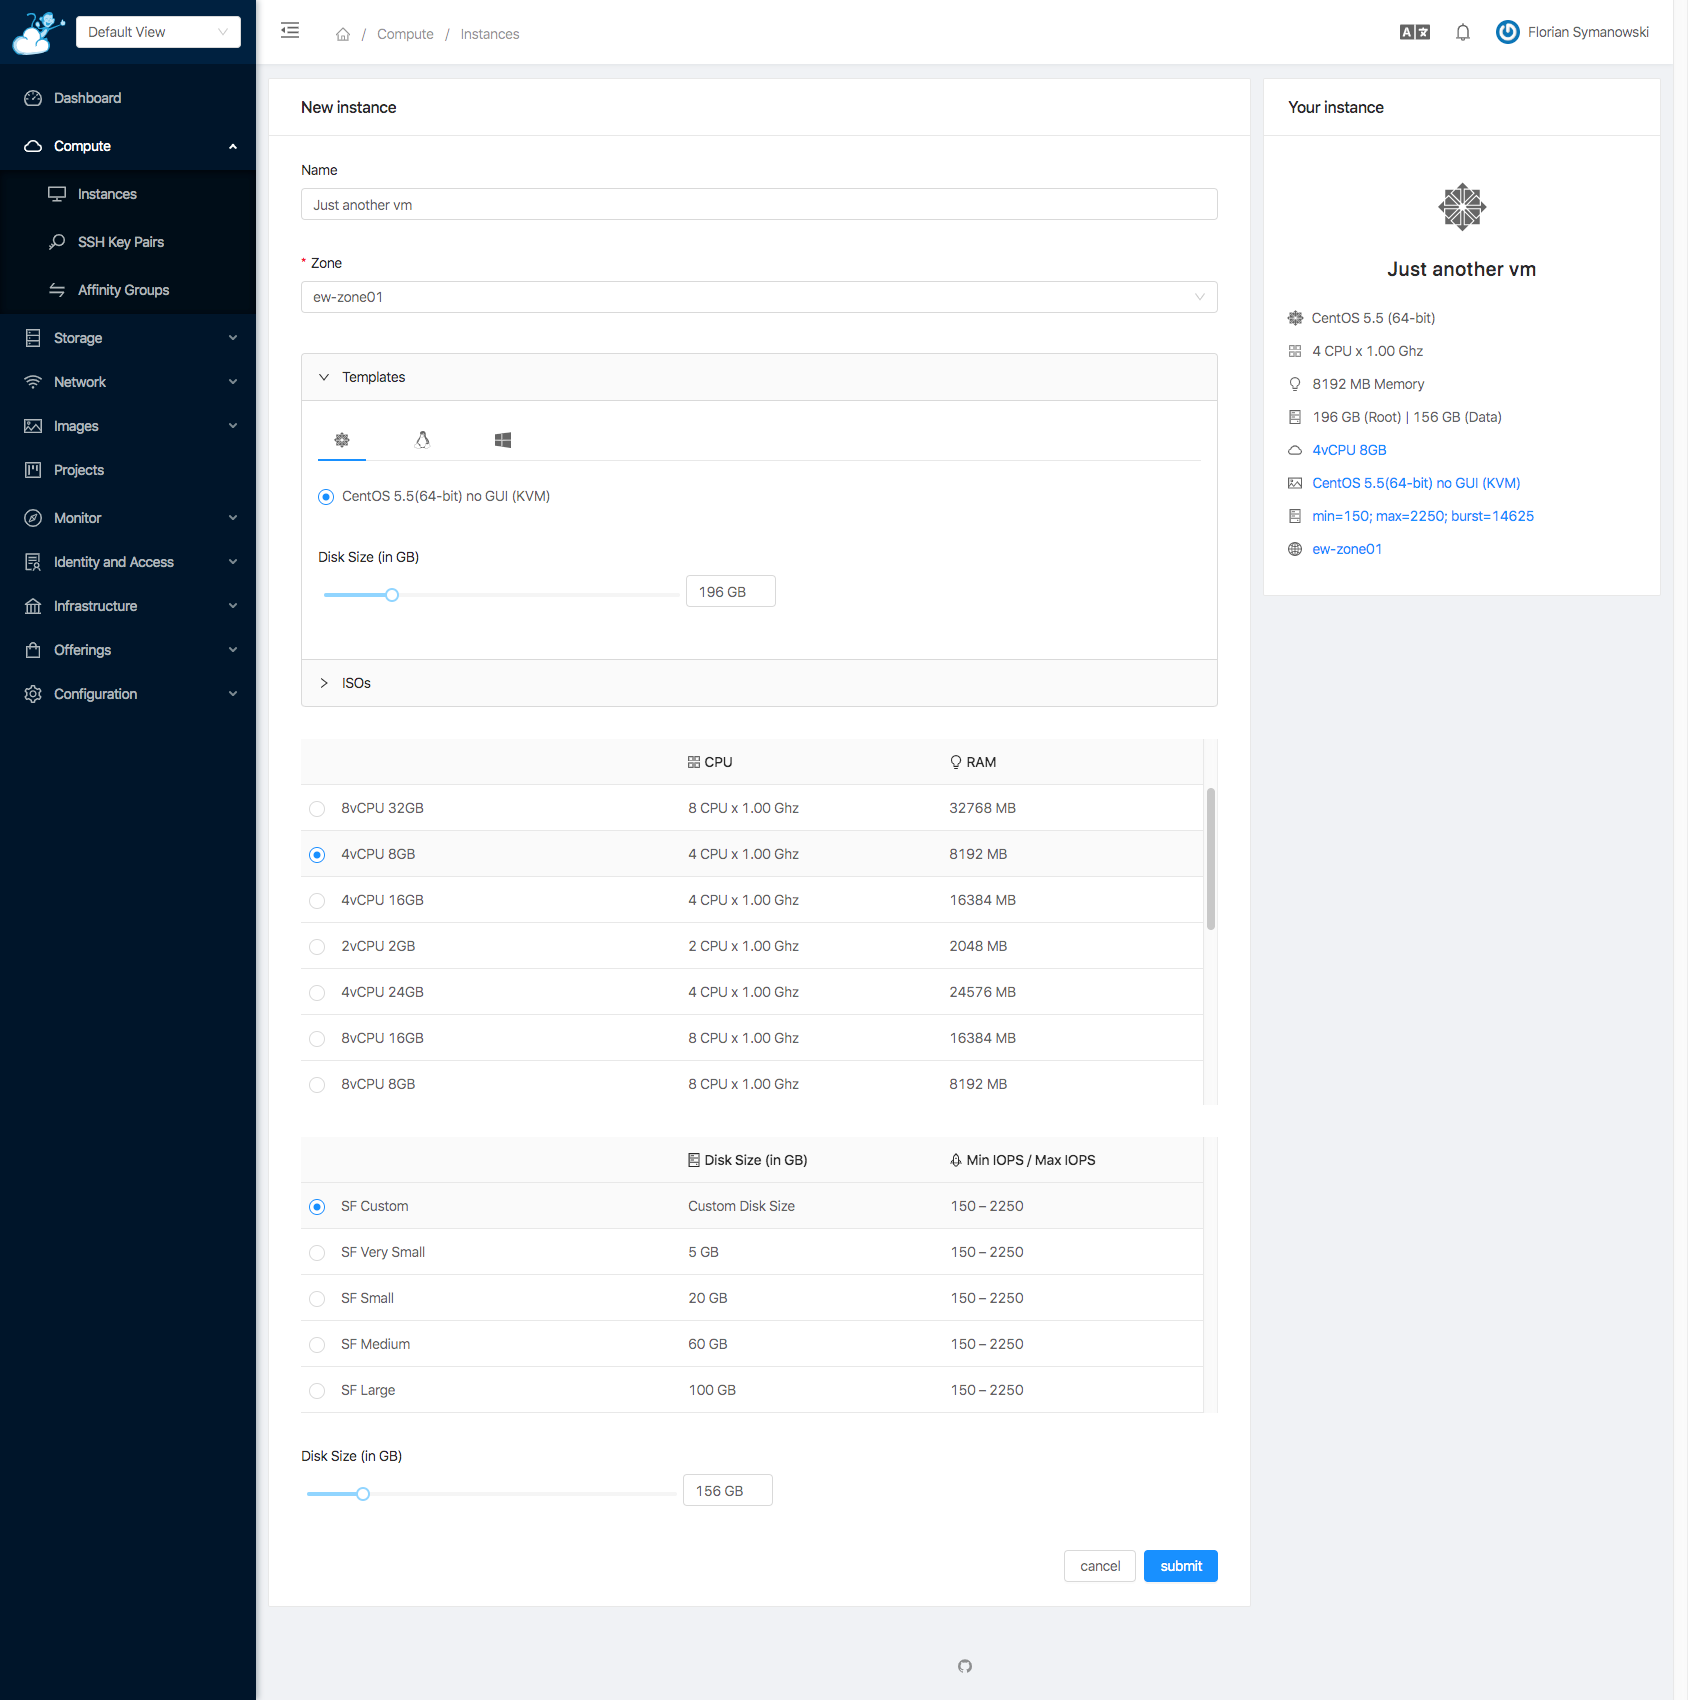Screen dimensions: 1688x1700
Task: Click the root disk size slider handle
Action: pyautogui.click(x=392, y=595)
